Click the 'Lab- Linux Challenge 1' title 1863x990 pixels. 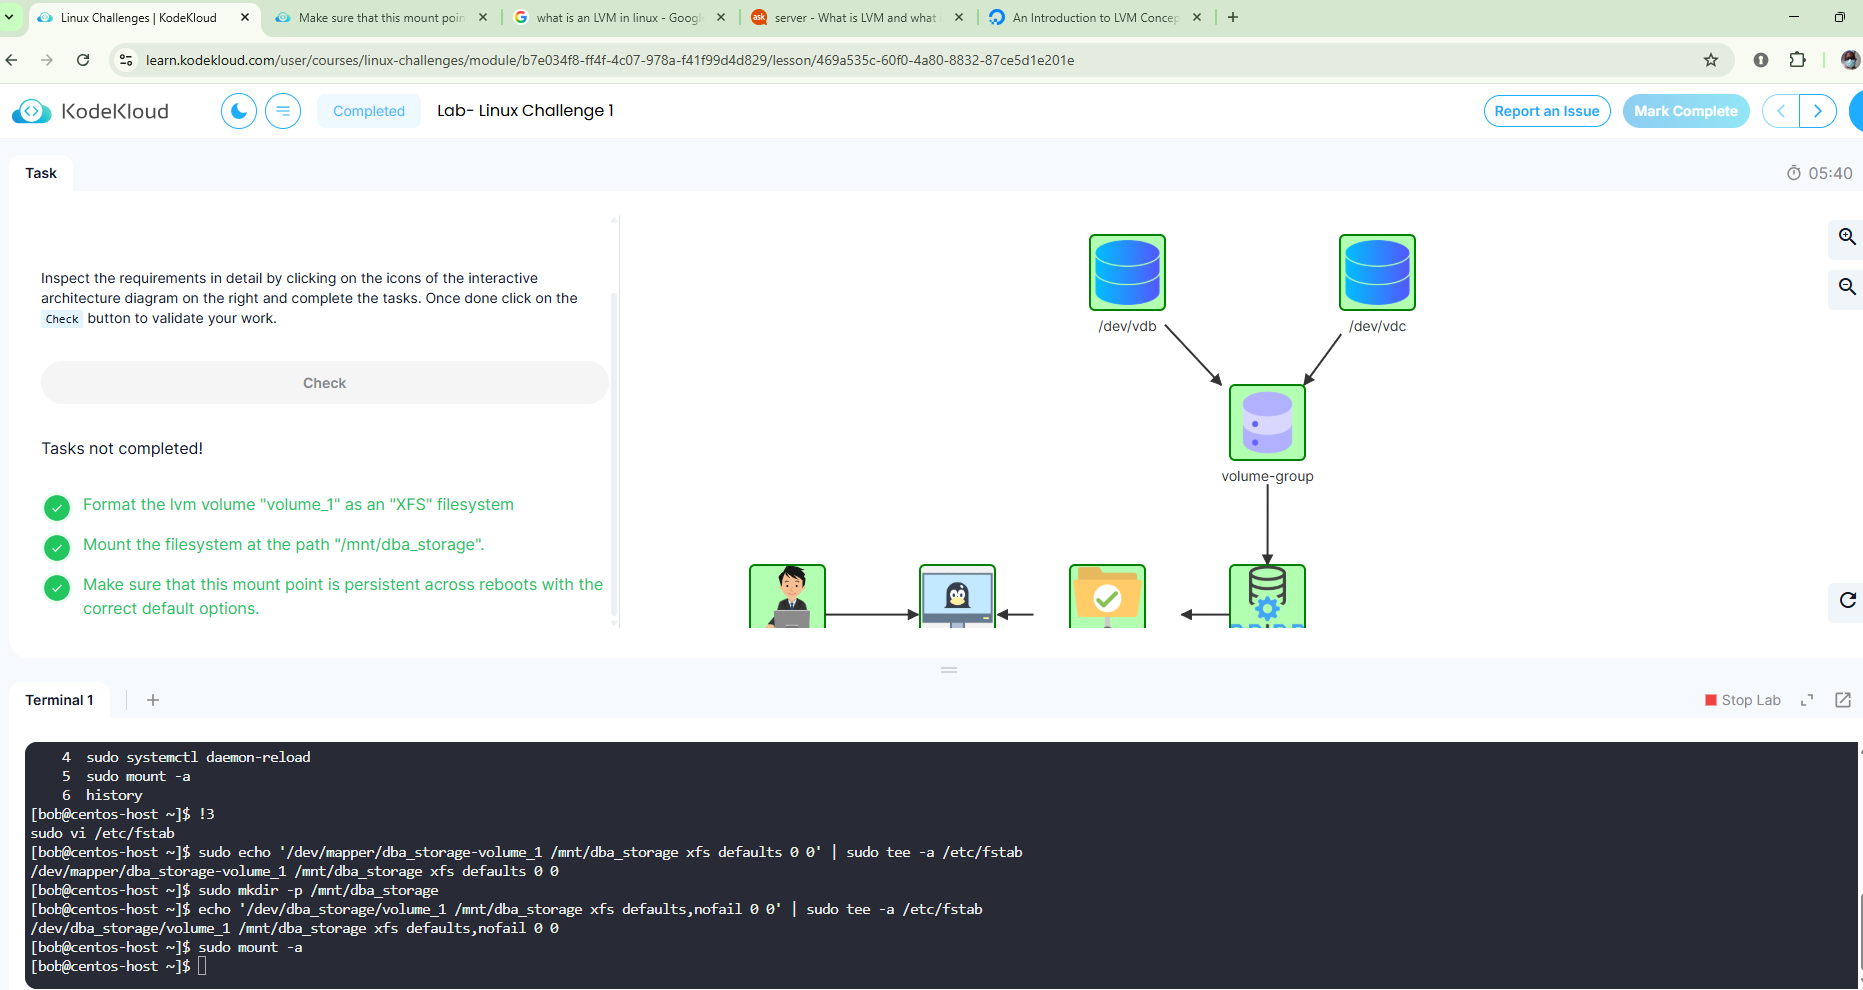525,111
